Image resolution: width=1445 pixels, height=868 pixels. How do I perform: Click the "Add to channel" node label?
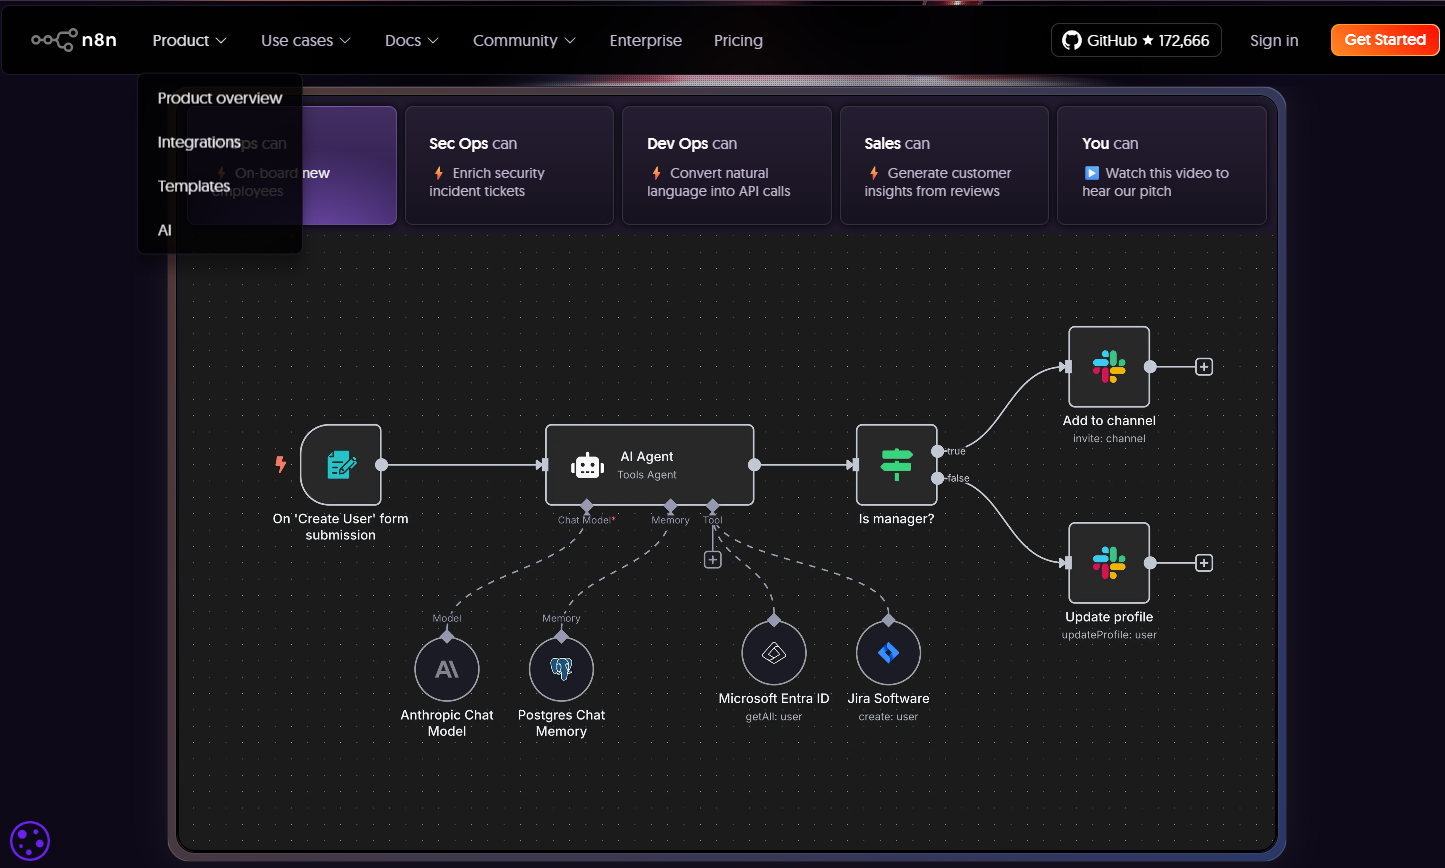tap(1109, 421)
